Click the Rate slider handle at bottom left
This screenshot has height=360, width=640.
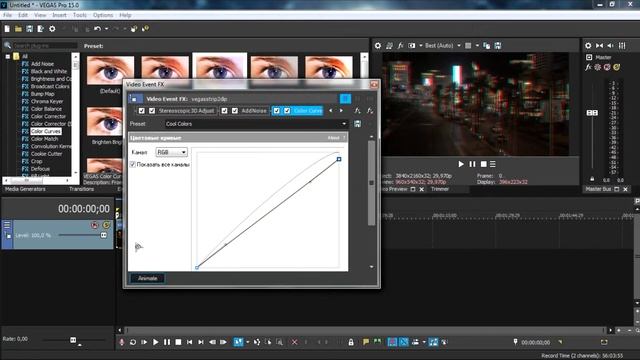pos(73,340)
